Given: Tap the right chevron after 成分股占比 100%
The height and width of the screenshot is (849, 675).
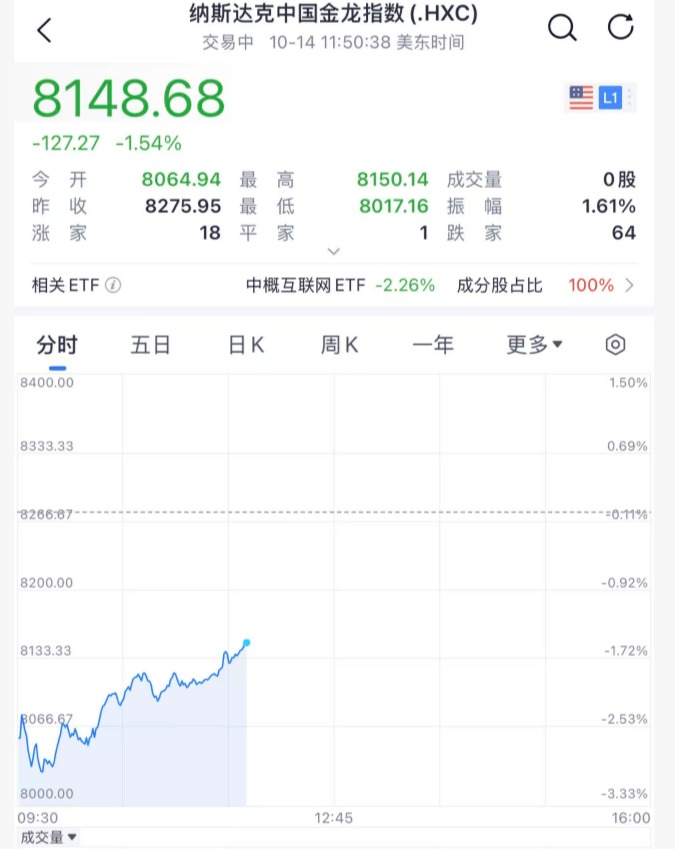Looking at the screenshot, I should click(629, 286).
